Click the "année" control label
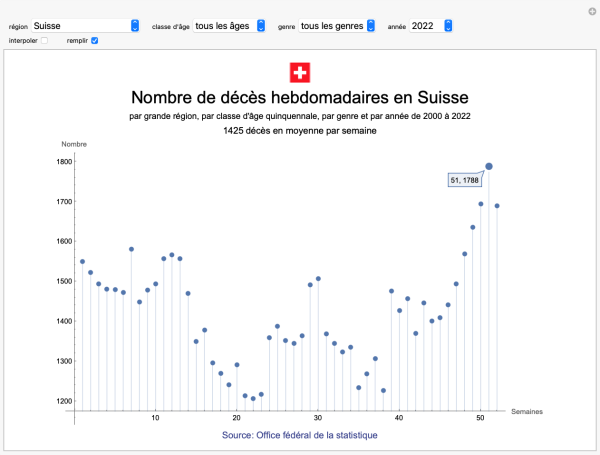Viewport: 600px width, 455px height. [397, 27]
